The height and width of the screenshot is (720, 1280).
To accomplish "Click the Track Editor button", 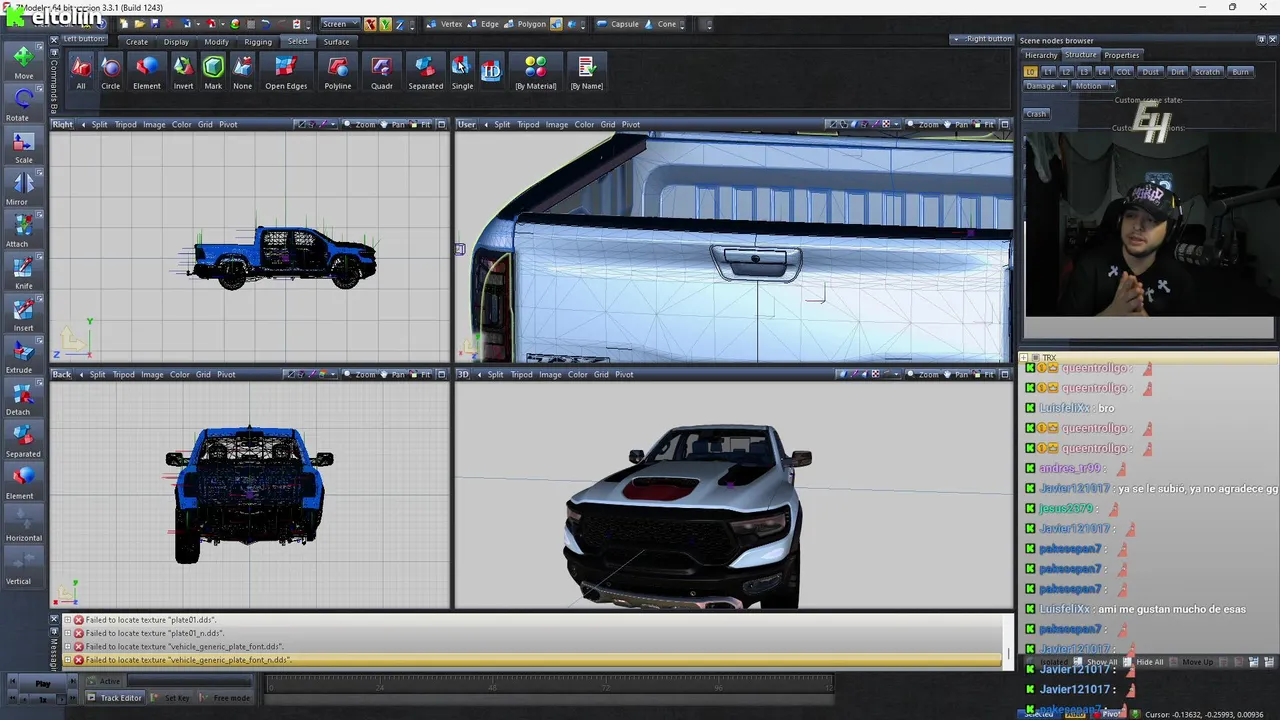I will coord(115,698).
